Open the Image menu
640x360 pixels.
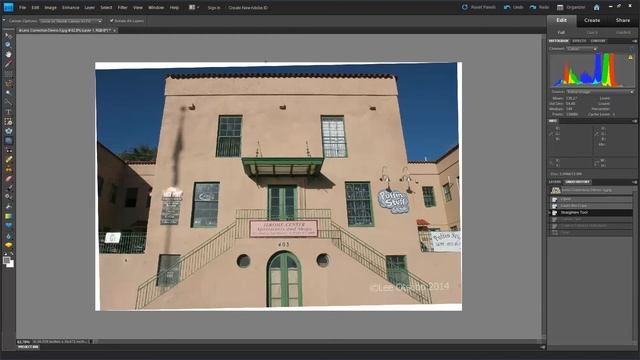pyautogui.click(x=50, y=7)
